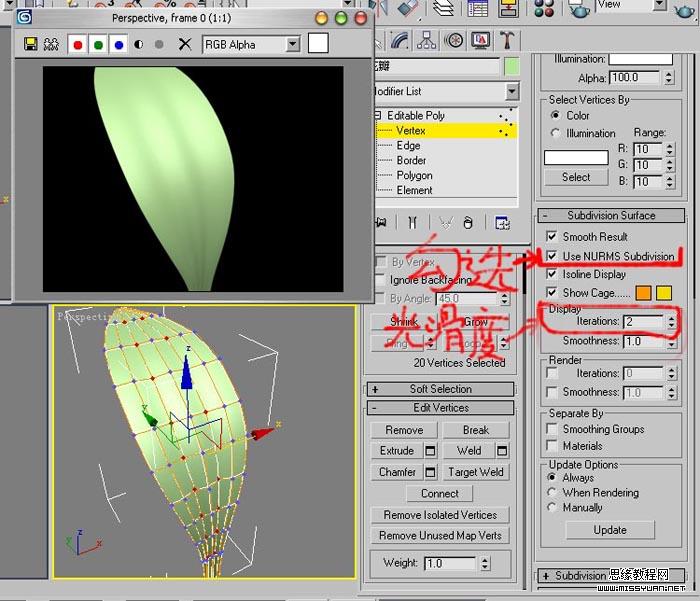Open Render Scene teapot icon
This screenshot has width=700, height=601.
[579, 9]
